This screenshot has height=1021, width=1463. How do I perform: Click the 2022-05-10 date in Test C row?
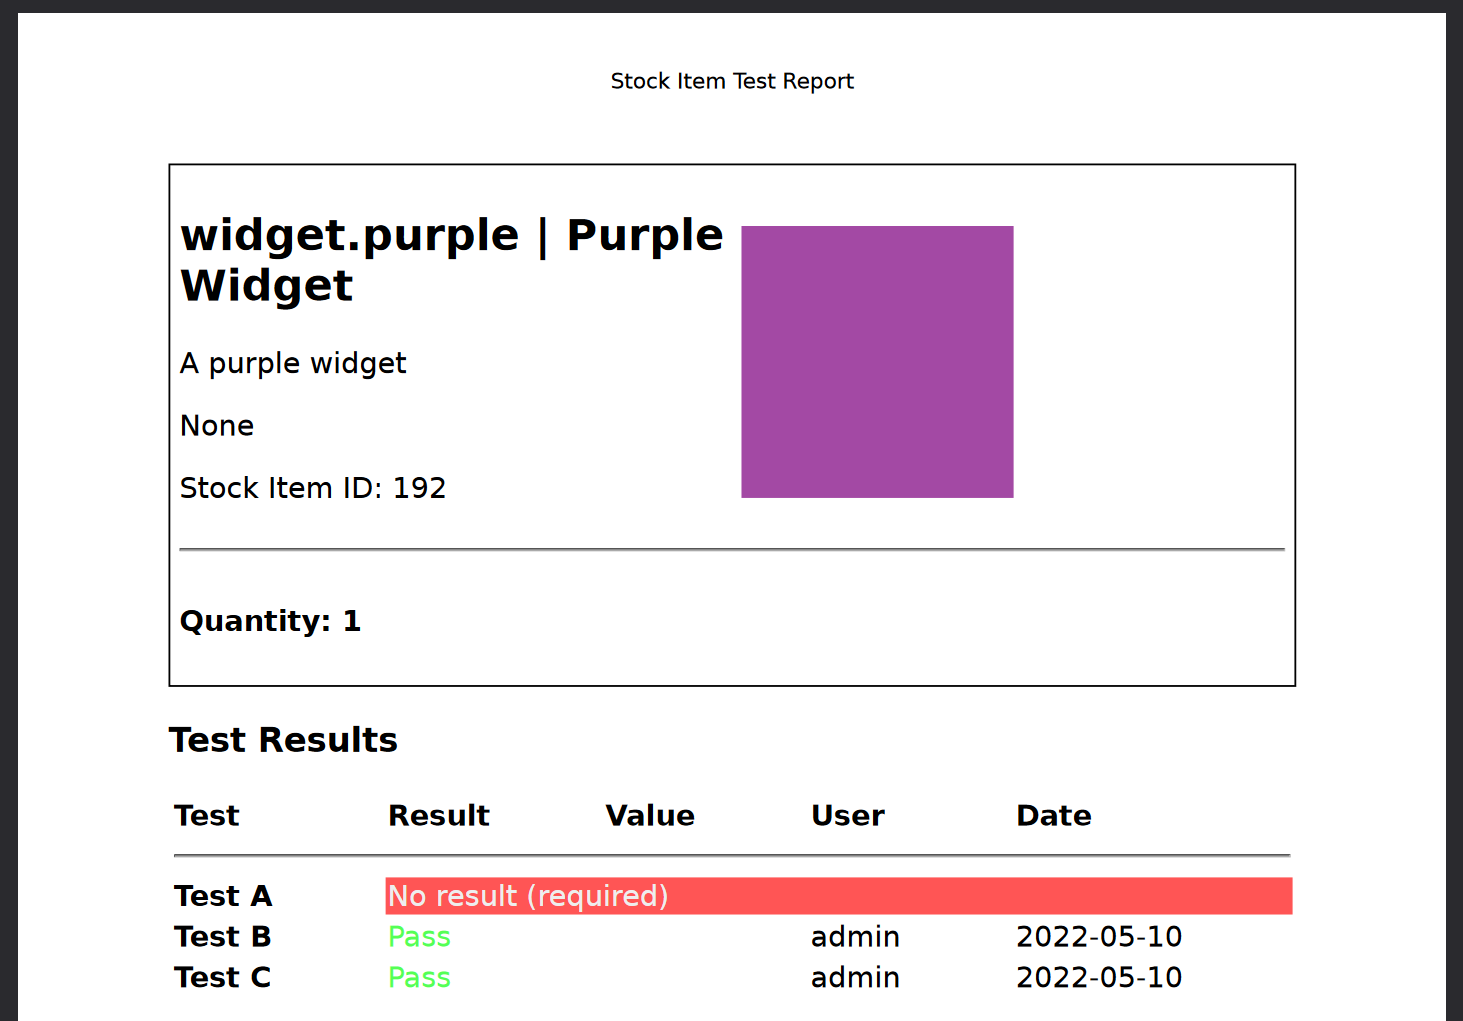1099,978
